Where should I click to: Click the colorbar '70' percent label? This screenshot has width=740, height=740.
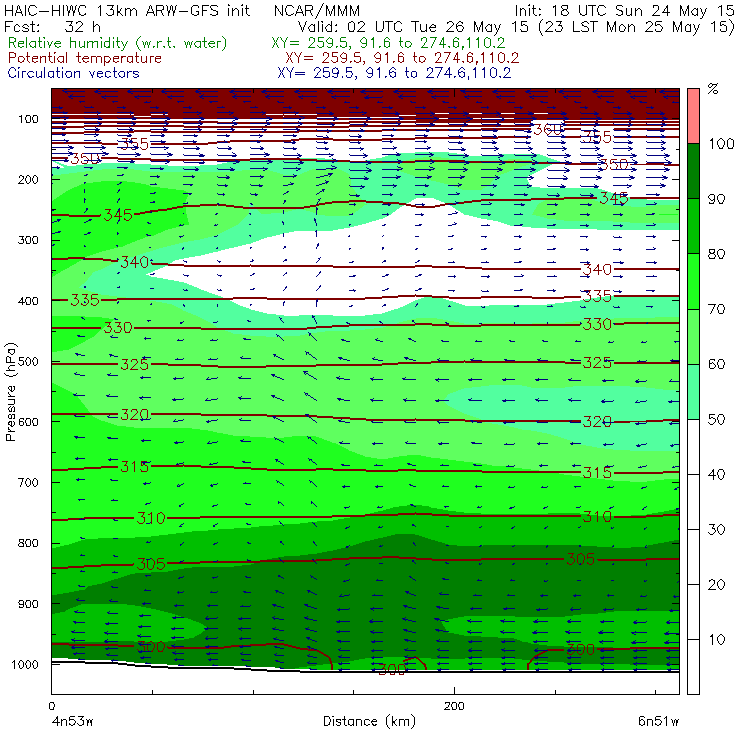tap(716, 309)
